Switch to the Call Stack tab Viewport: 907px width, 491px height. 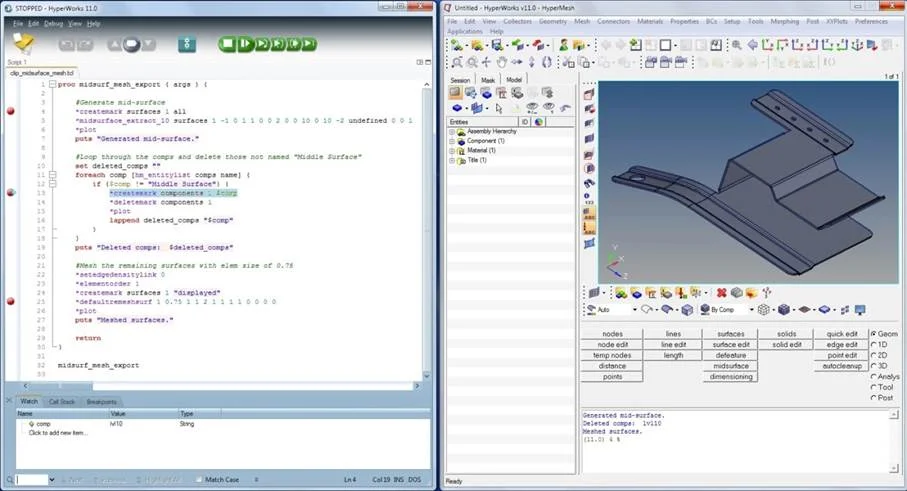(x=62, y=401)
